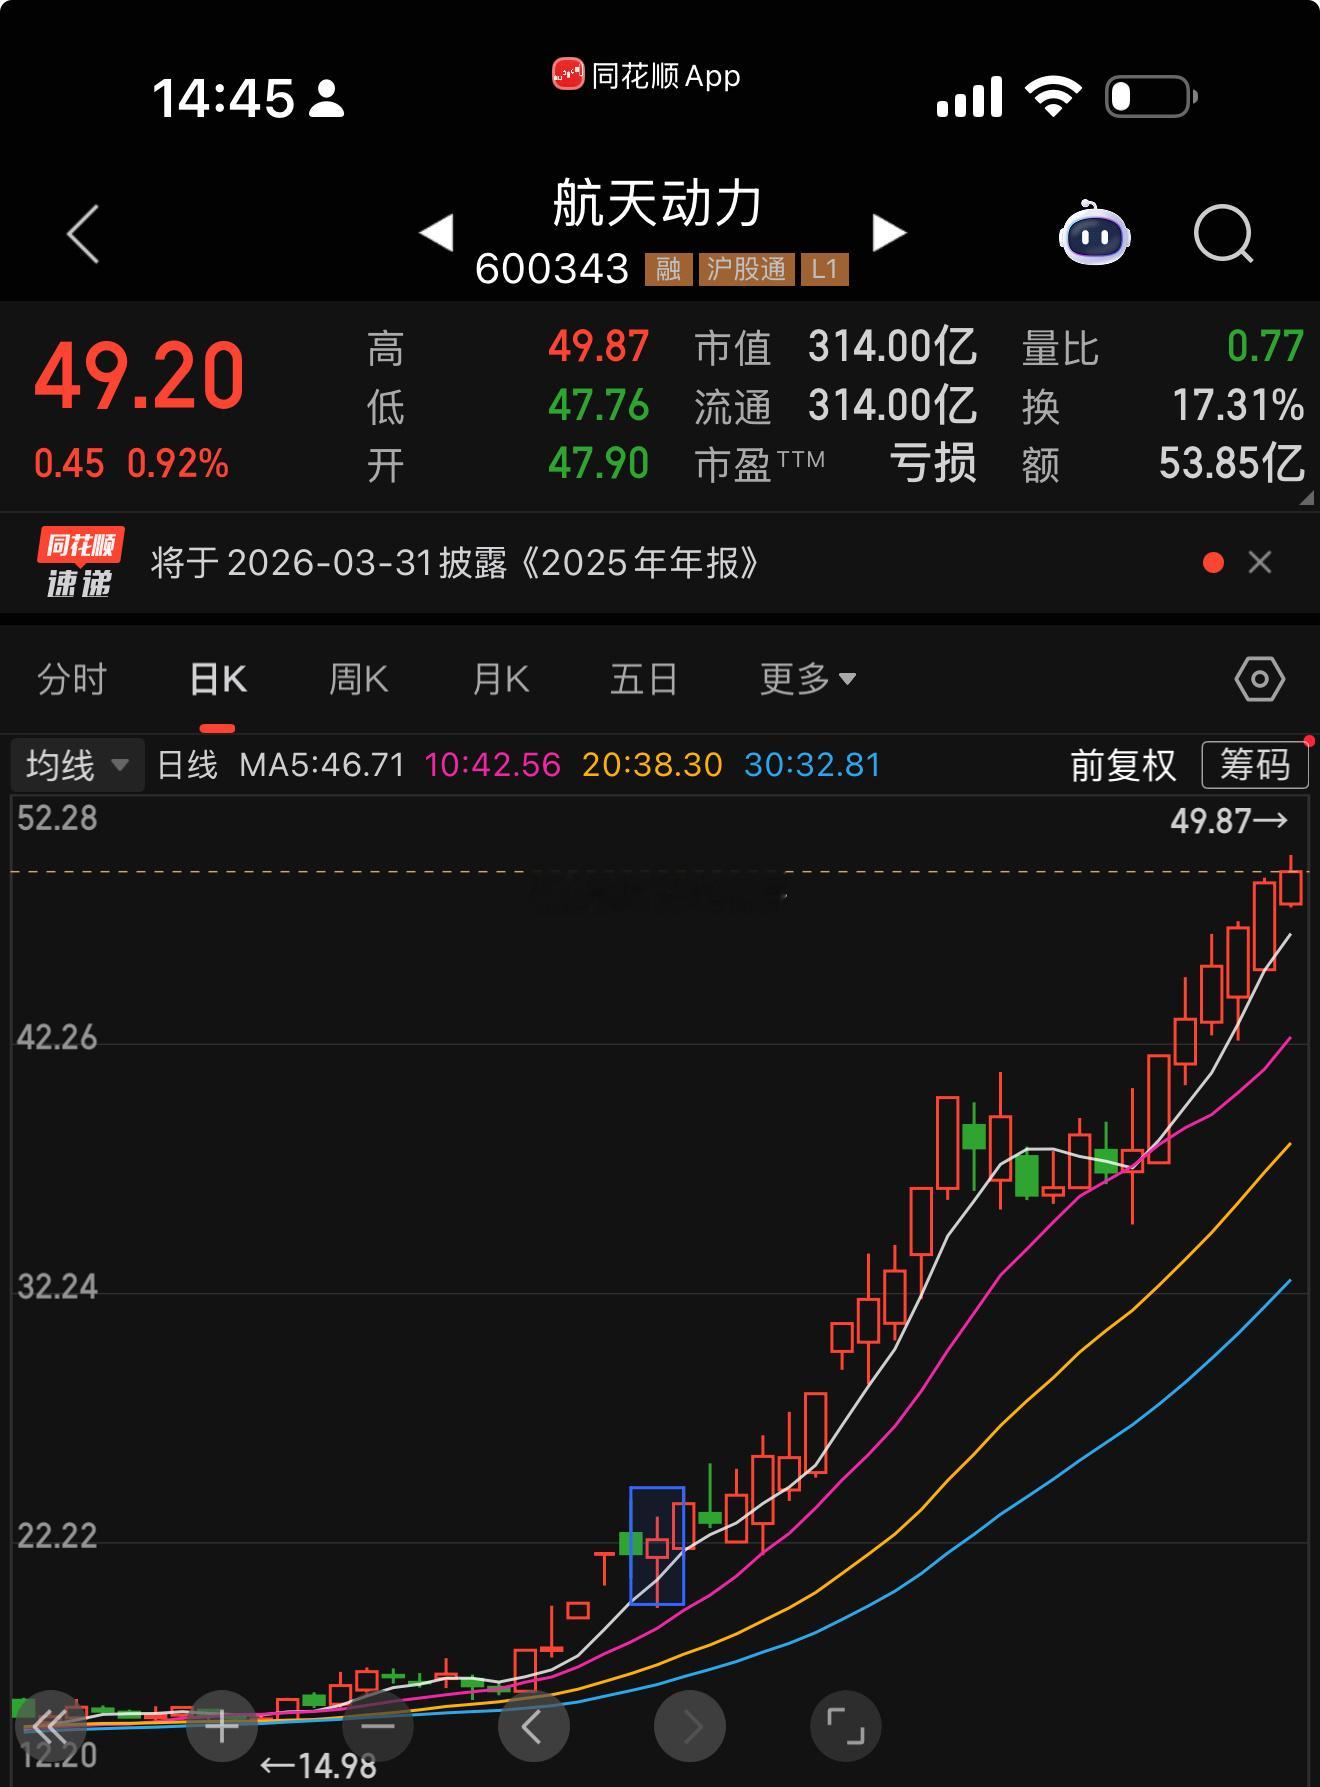
Task: Switch to 周K tab
Action: pos(358,680)
